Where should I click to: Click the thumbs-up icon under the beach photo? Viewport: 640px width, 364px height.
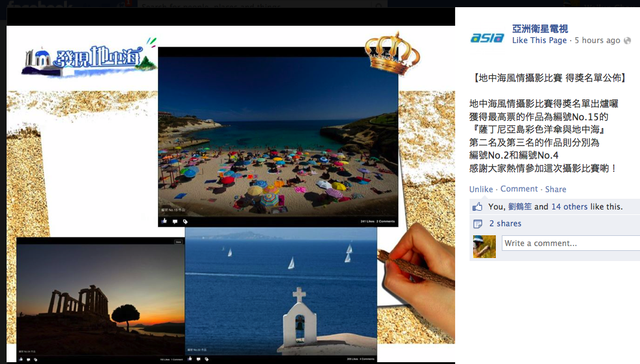coord(164,221)
